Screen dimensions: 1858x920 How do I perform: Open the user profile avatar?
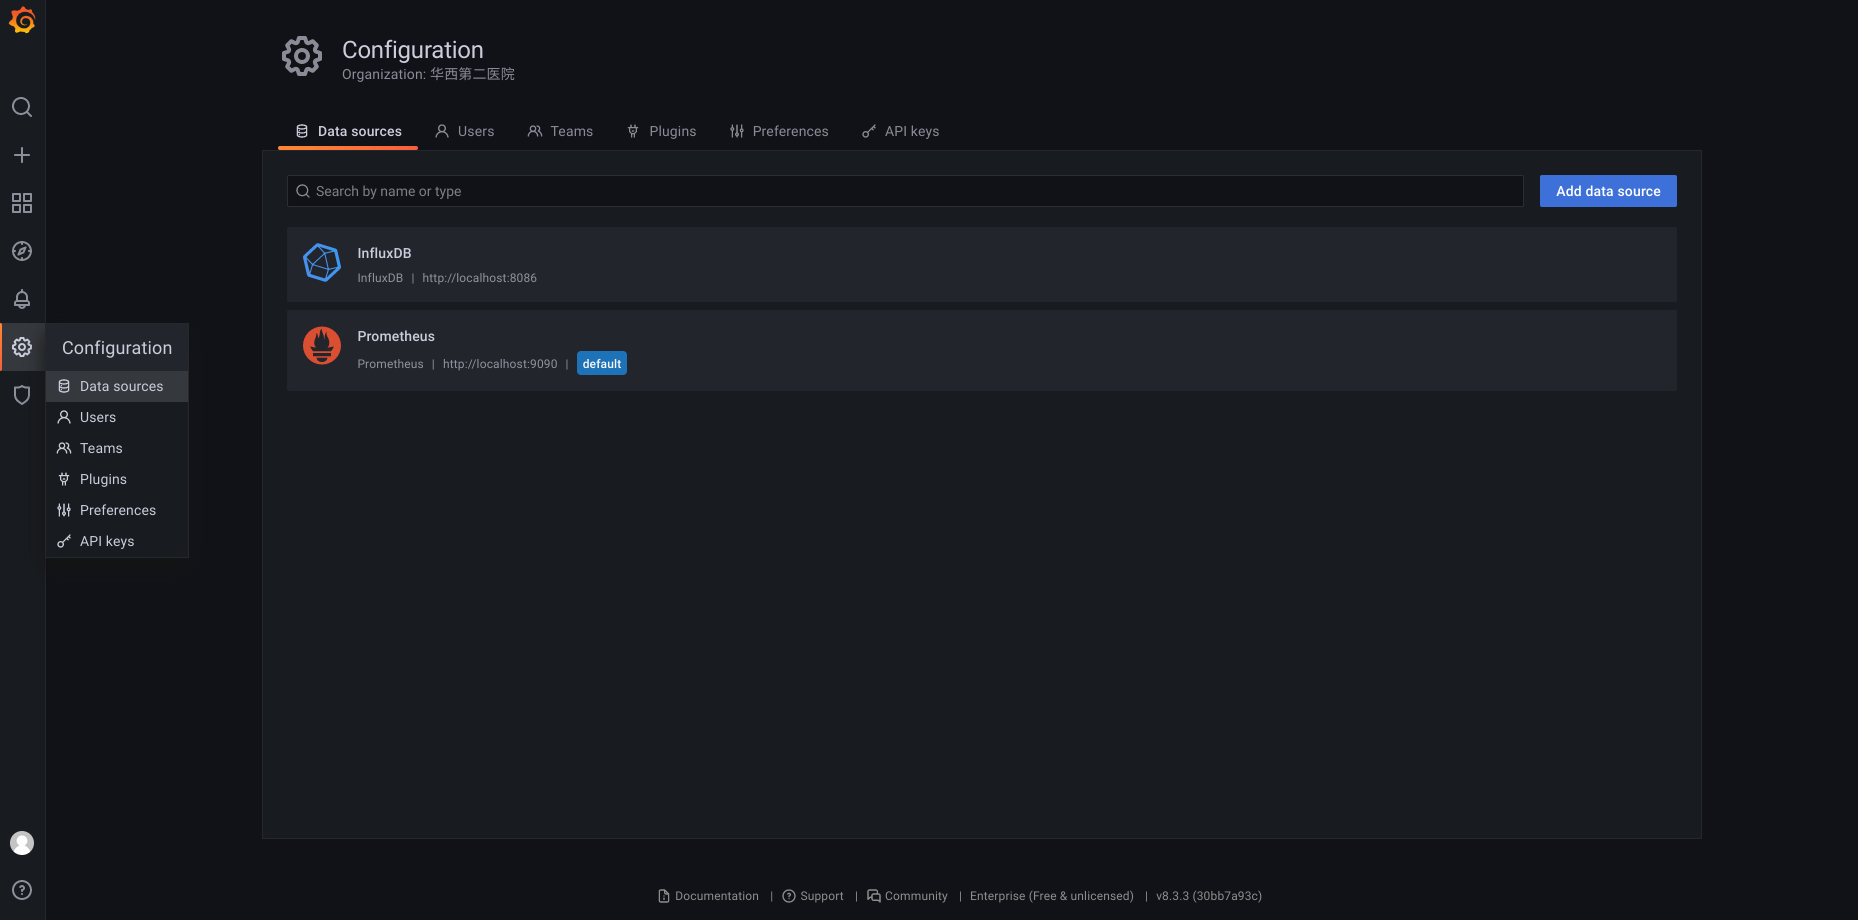pyautogui.click(x=22, y=843)
